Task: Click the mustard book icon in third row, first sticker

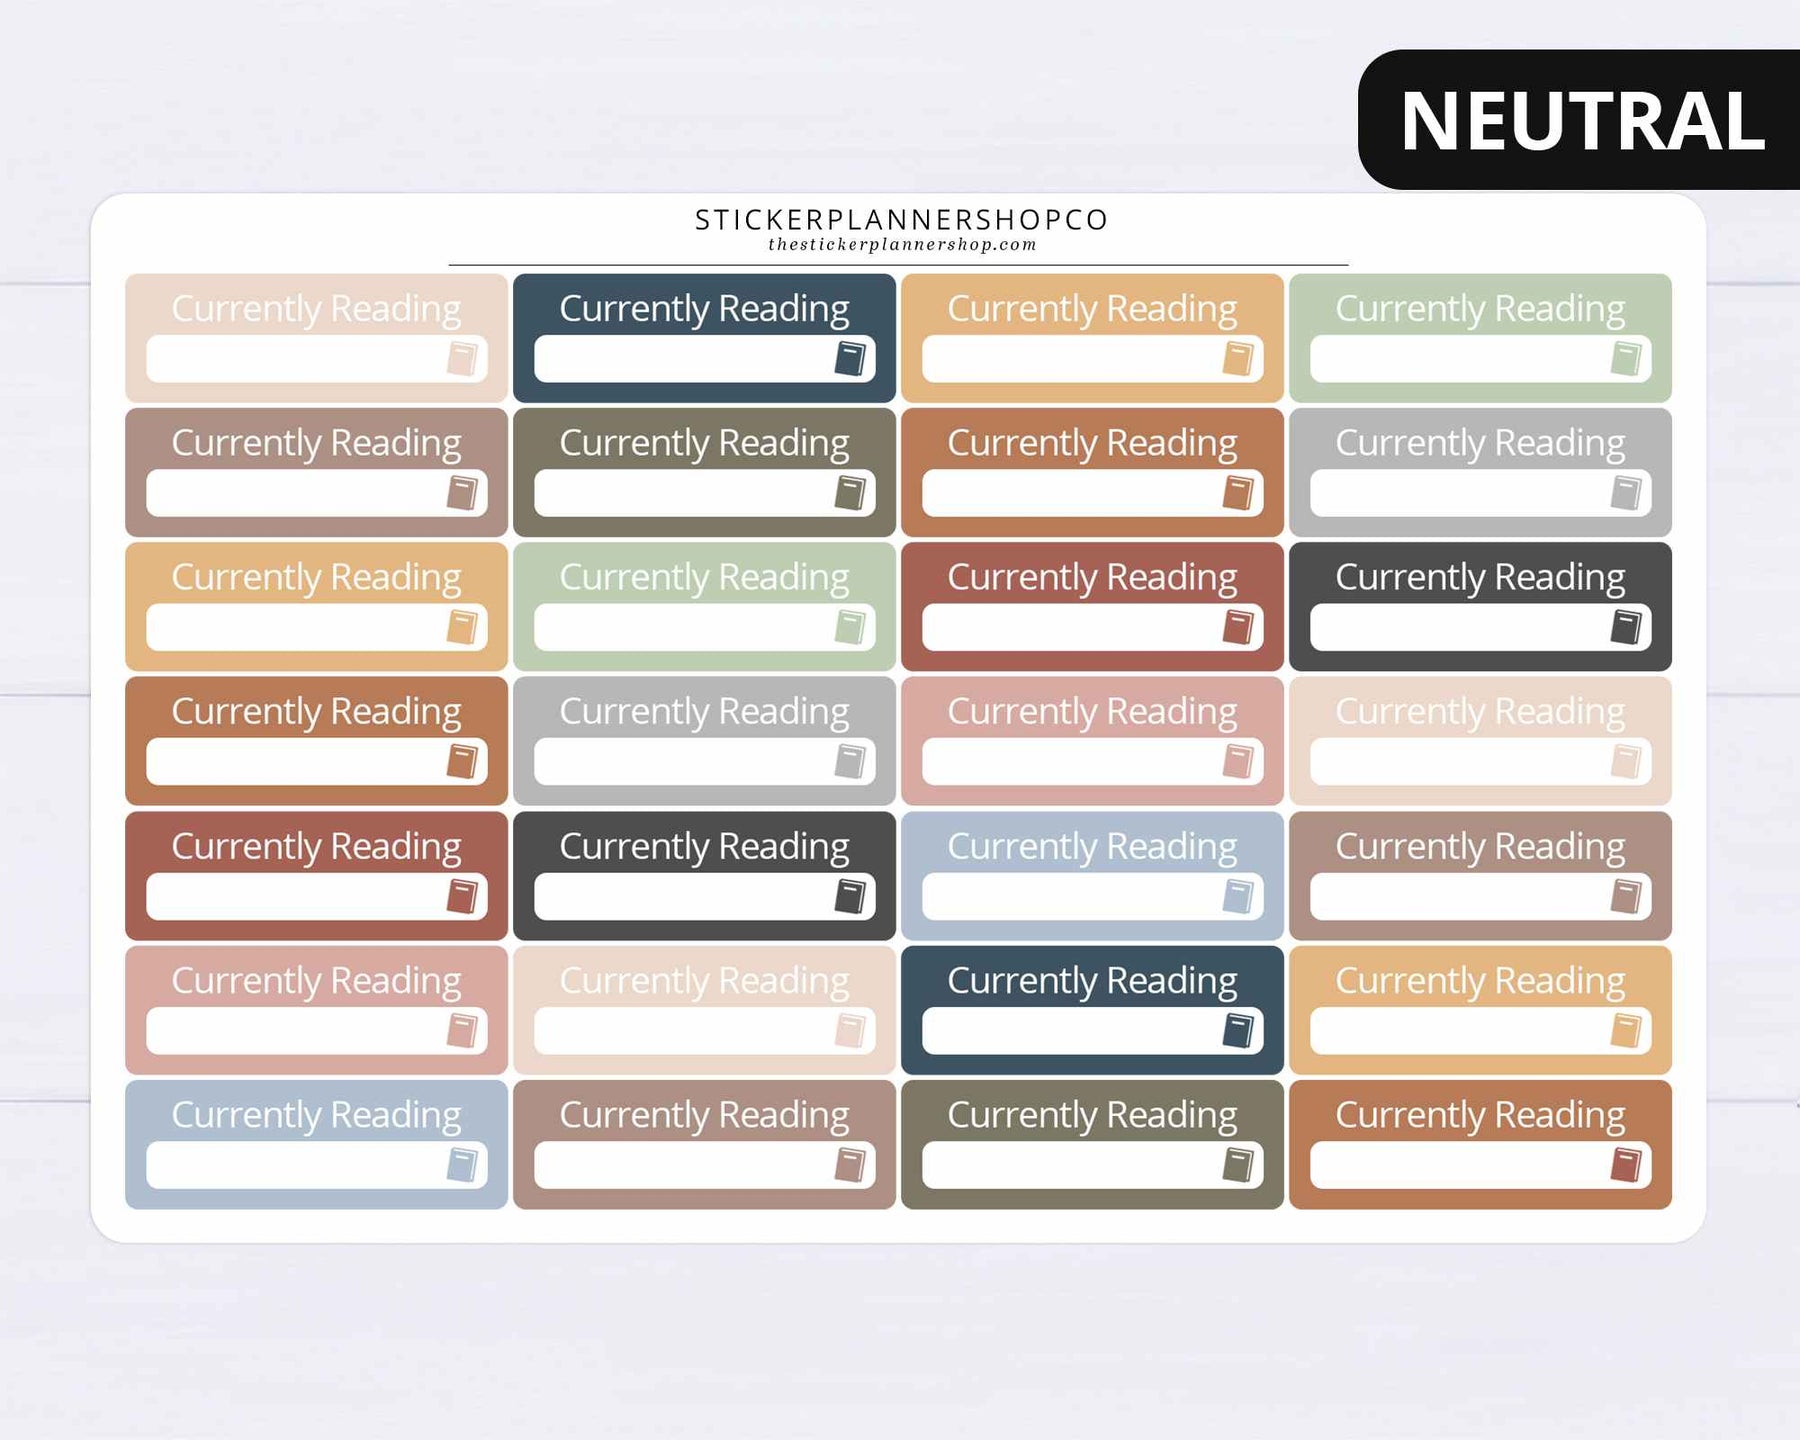Action: pos(462,627)
